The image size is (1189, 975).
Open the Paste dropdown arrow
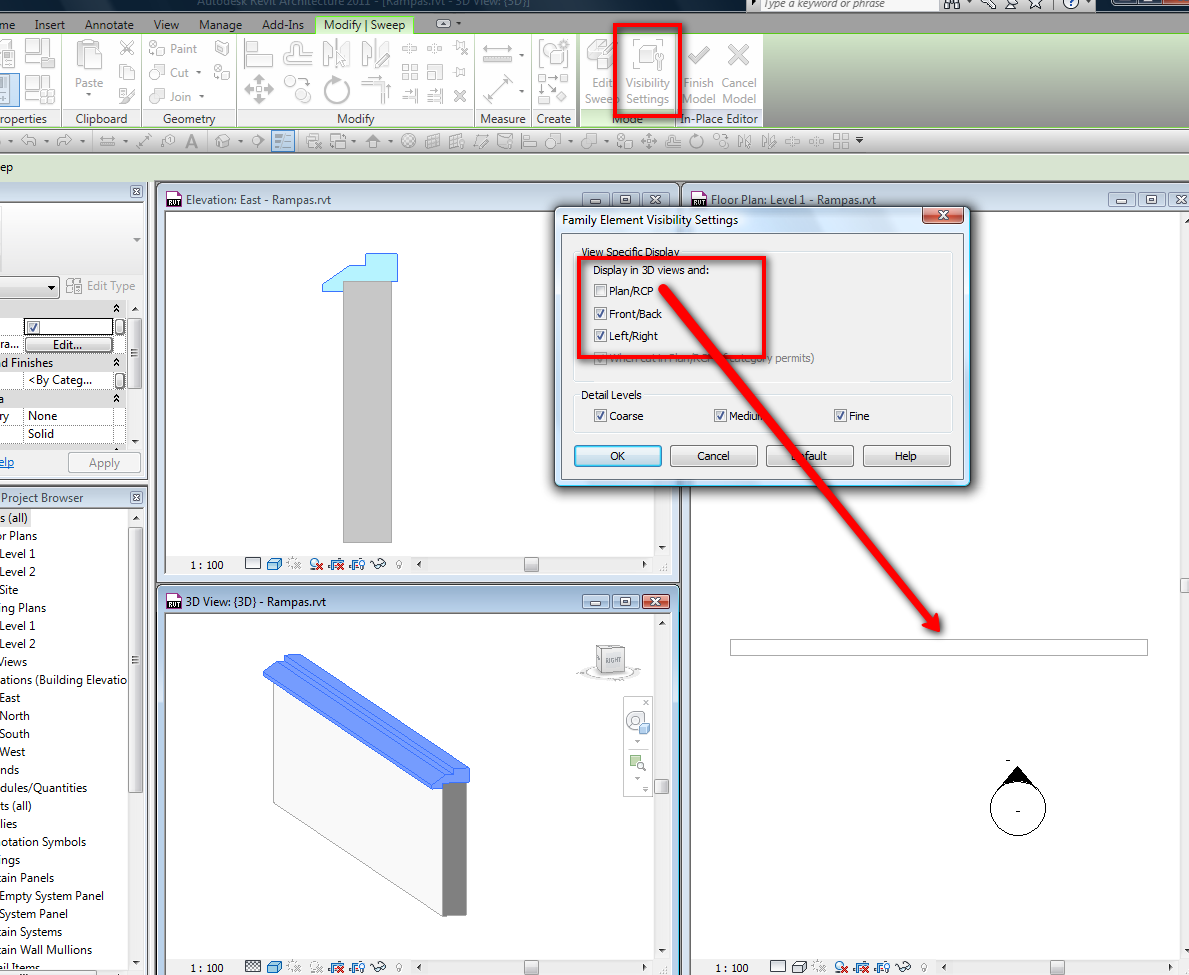(x=89, y=96)
